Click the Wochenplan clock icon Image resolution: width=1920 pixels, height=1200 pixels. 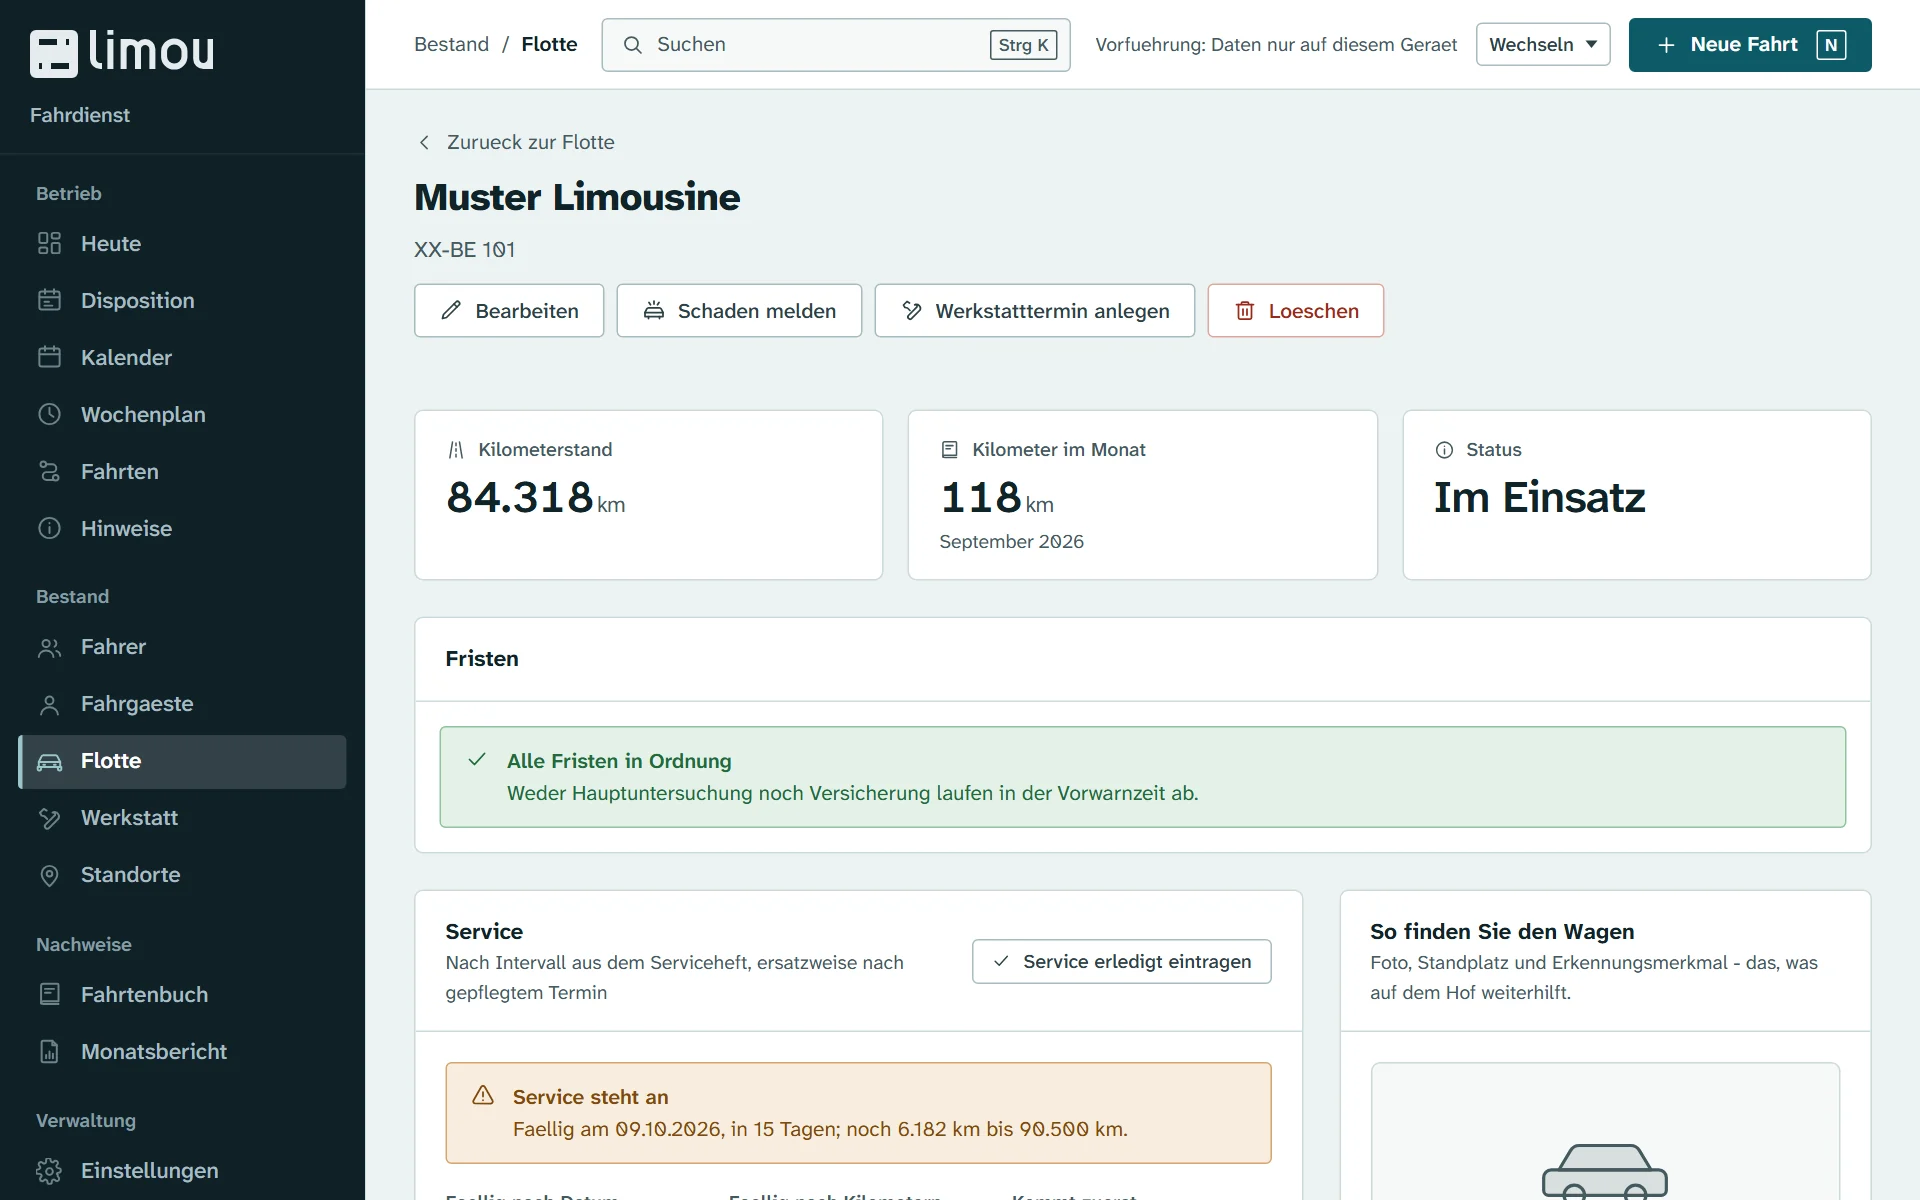pyautogui.click(x=49, y=414)
